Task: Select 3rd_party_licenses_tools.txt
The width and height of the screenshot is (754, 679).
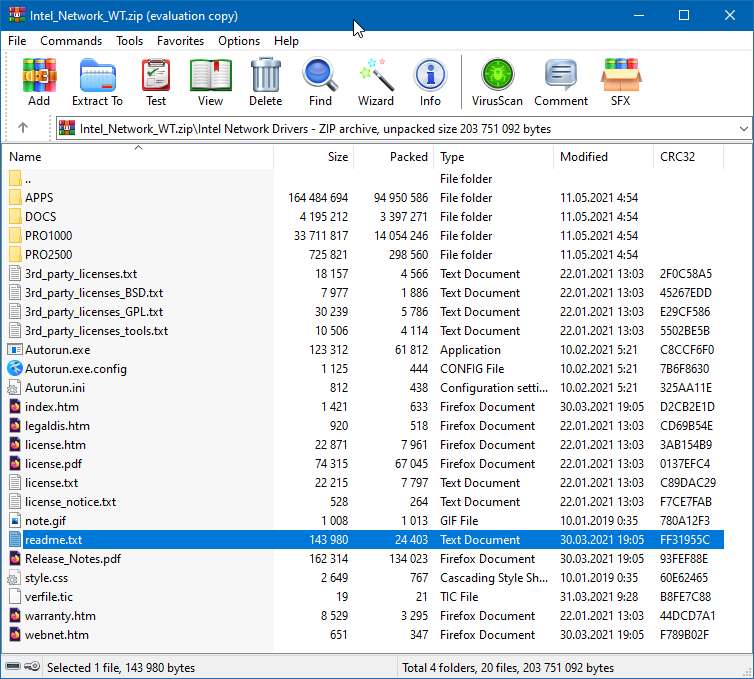Action: (364, 331)
